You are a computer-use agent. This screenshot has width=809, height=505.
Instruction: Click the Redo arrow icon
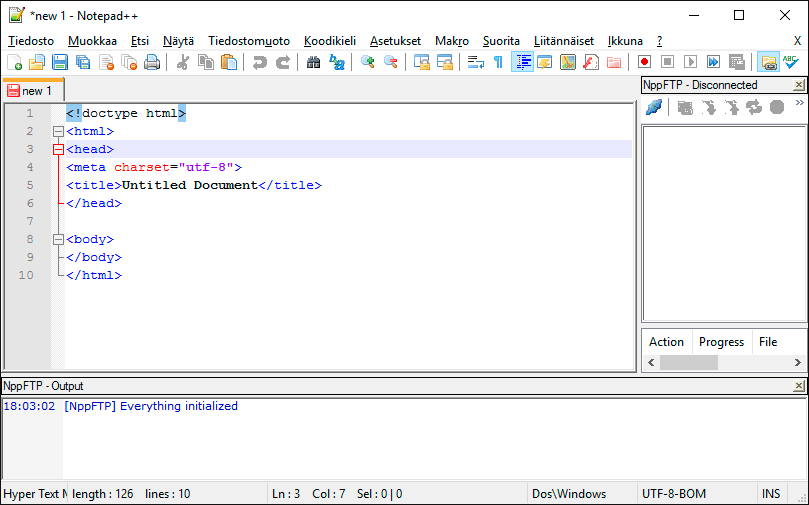click(283, 62)
